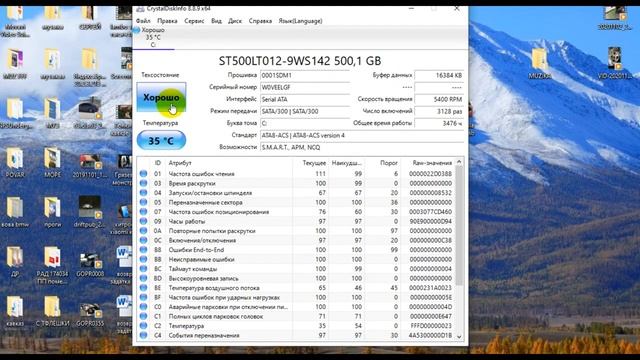
Task: Click the status dot for attribute C1
Action: (143, 316)
